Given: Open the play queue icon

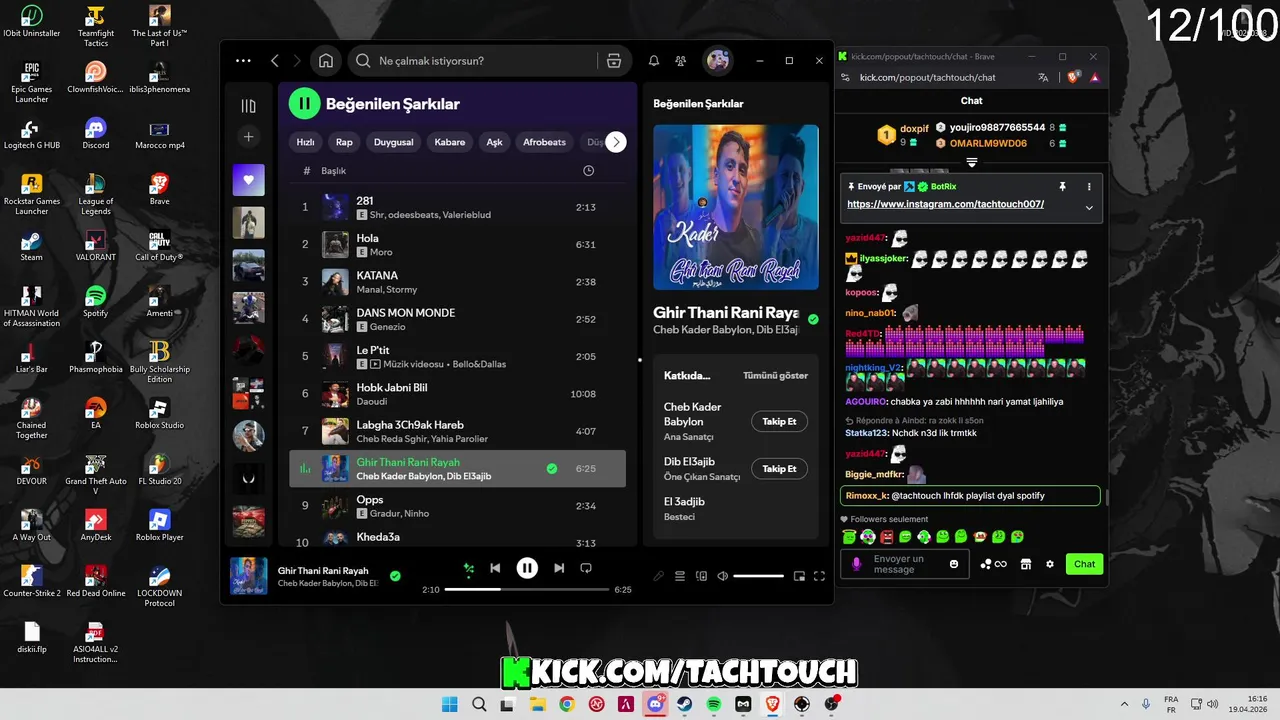Looking at the screenshot, I should 680,576.
